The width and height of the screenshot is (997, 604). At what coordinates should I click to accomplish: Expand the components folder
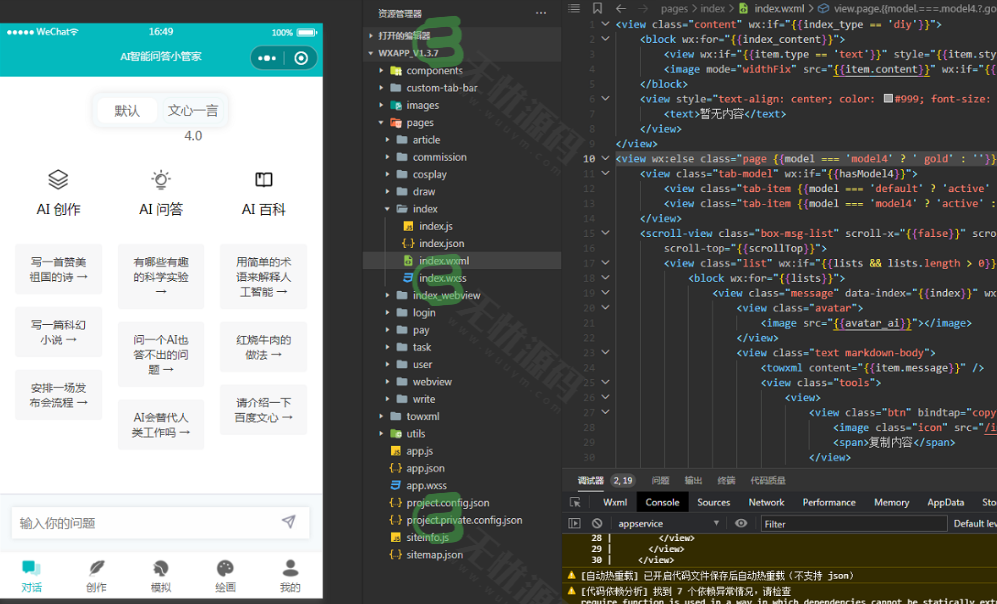pos(433,71)
